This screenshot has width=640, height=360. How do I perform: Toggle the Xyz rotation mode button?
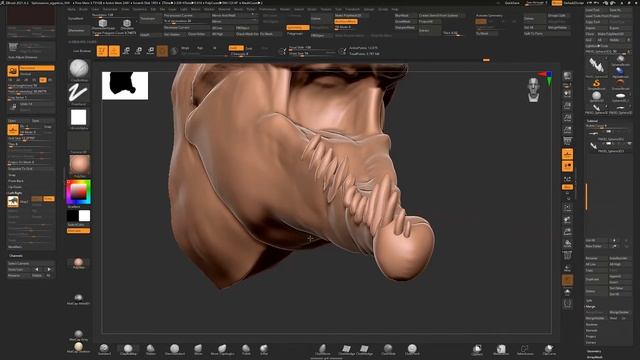click(x=567, y=187)
